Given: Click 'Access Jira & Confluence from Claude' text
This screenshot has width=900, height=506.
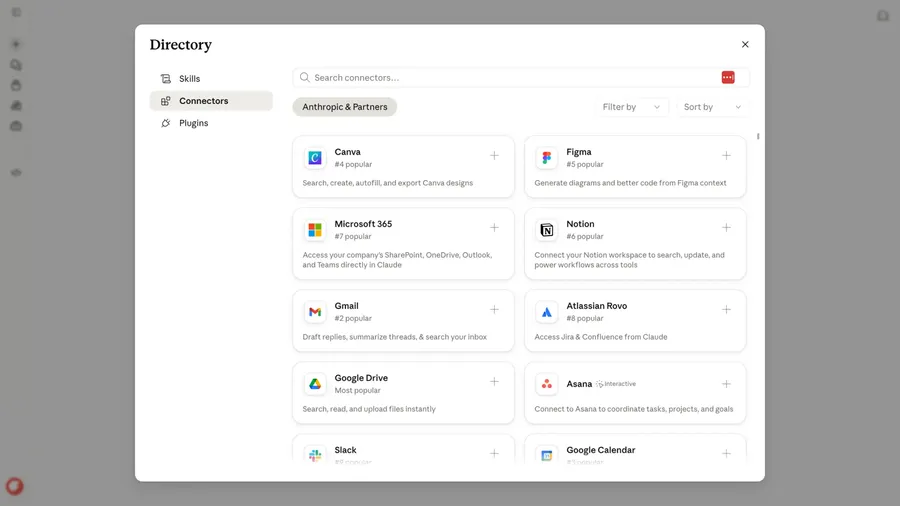Looking at the screenshot, I should pos(600,337).
